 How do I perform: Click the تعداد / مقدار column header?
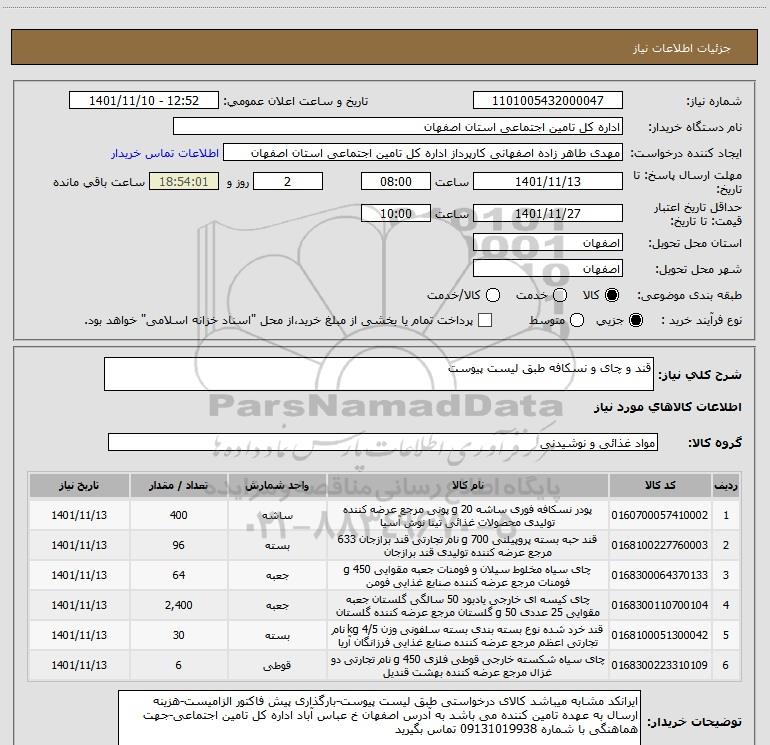coord(179,486)
